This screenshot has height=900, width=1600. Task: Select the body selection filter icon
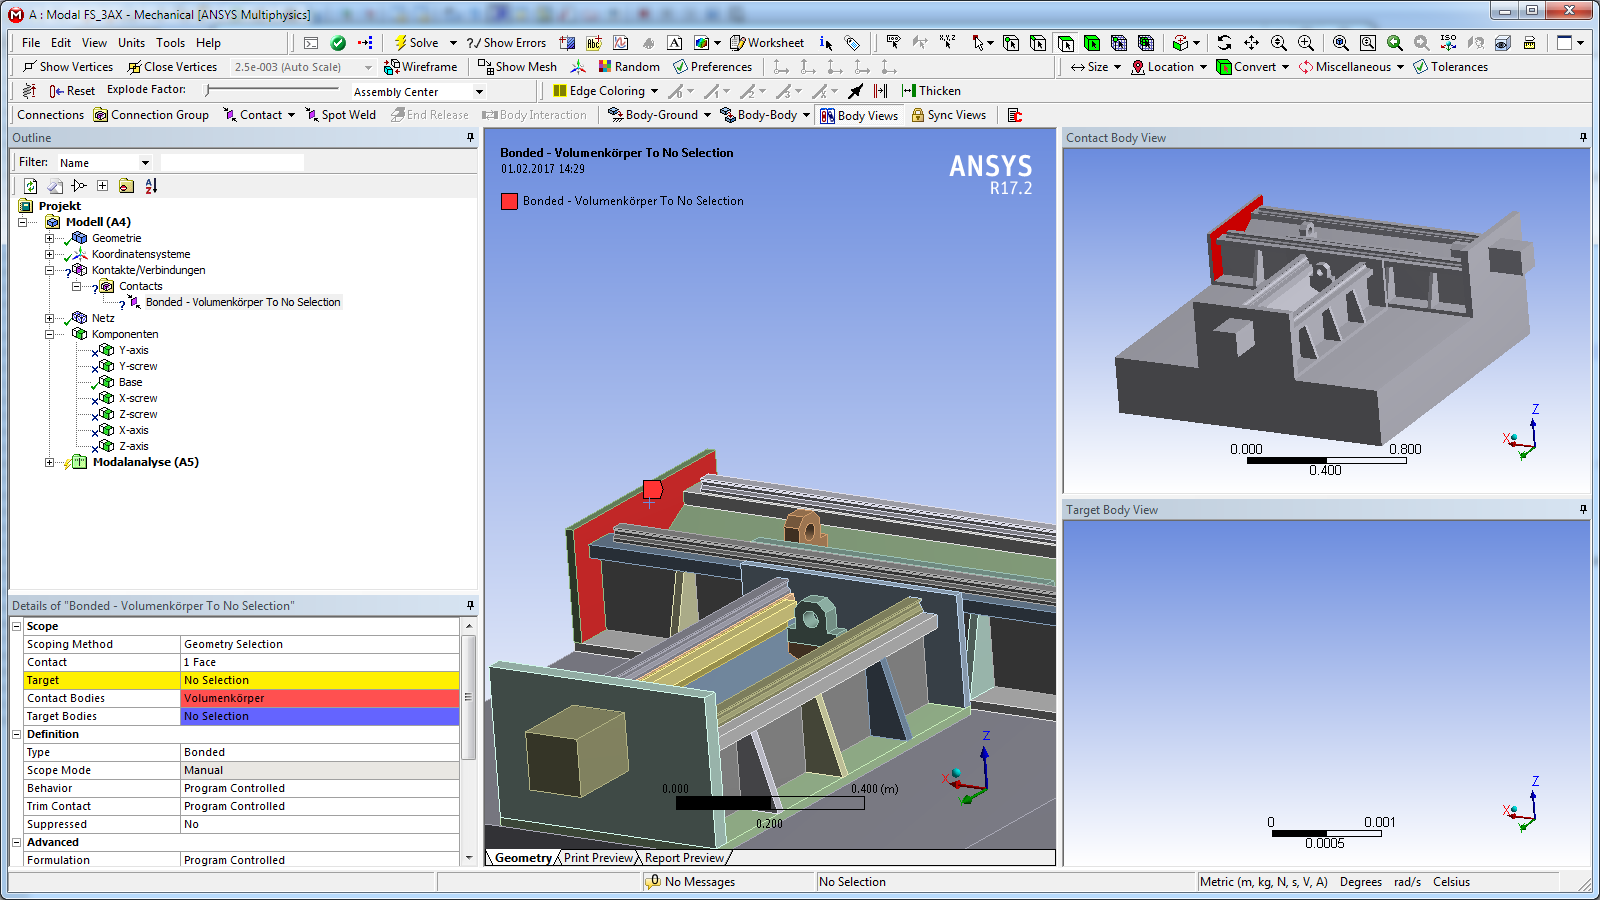tap(1092, 43)
